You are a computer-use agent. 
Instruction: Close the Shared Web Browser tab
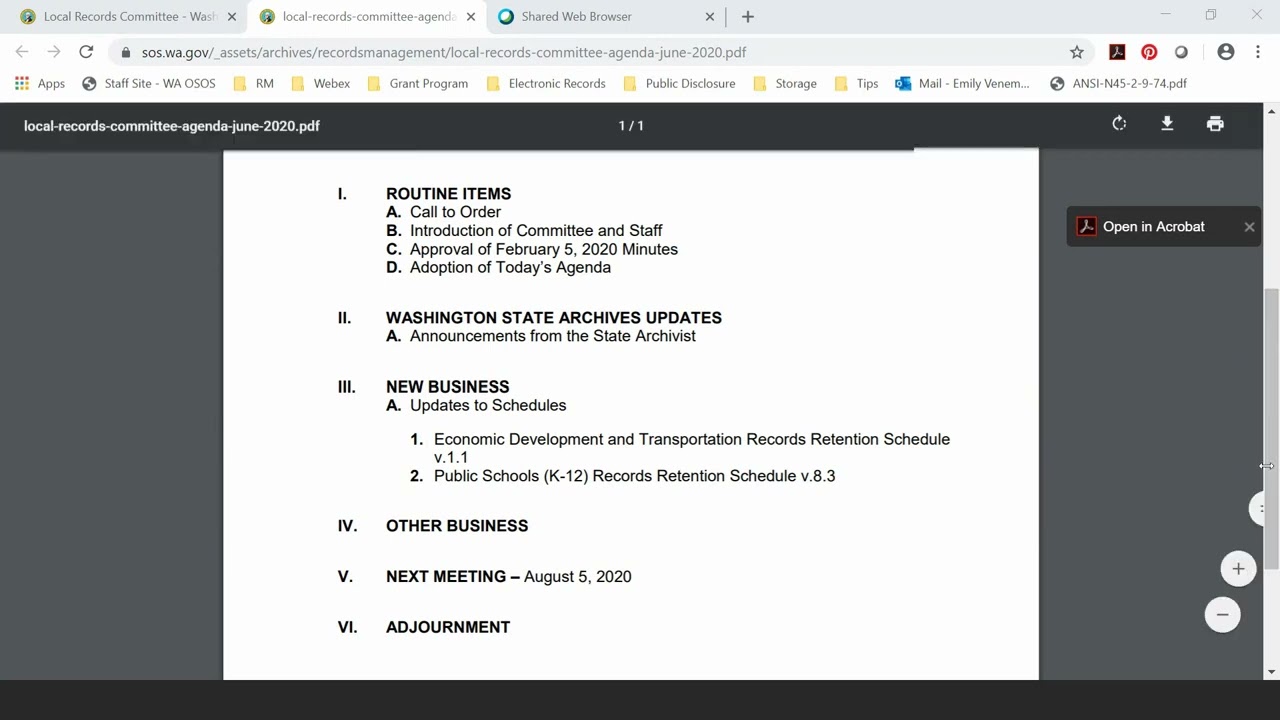(710, 16)
